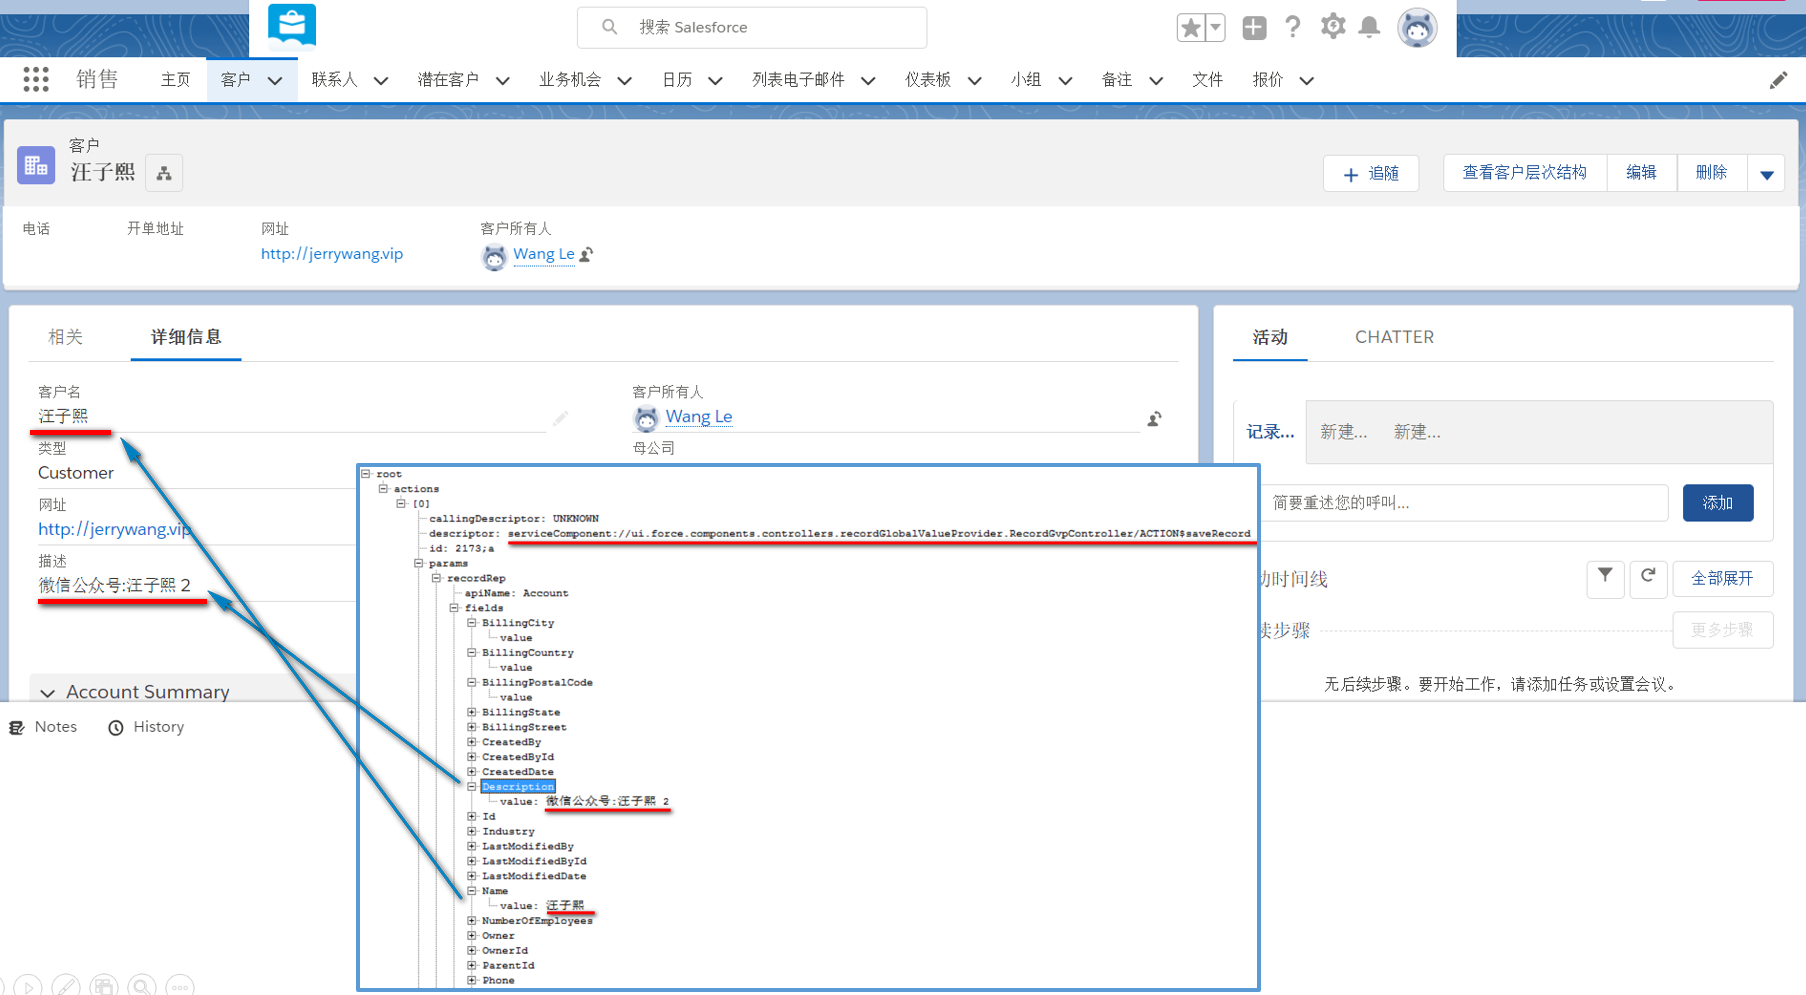Click 查看客户层次结构 button
The height and width of the screenshot is (995, 1806).
[1524, 173]
